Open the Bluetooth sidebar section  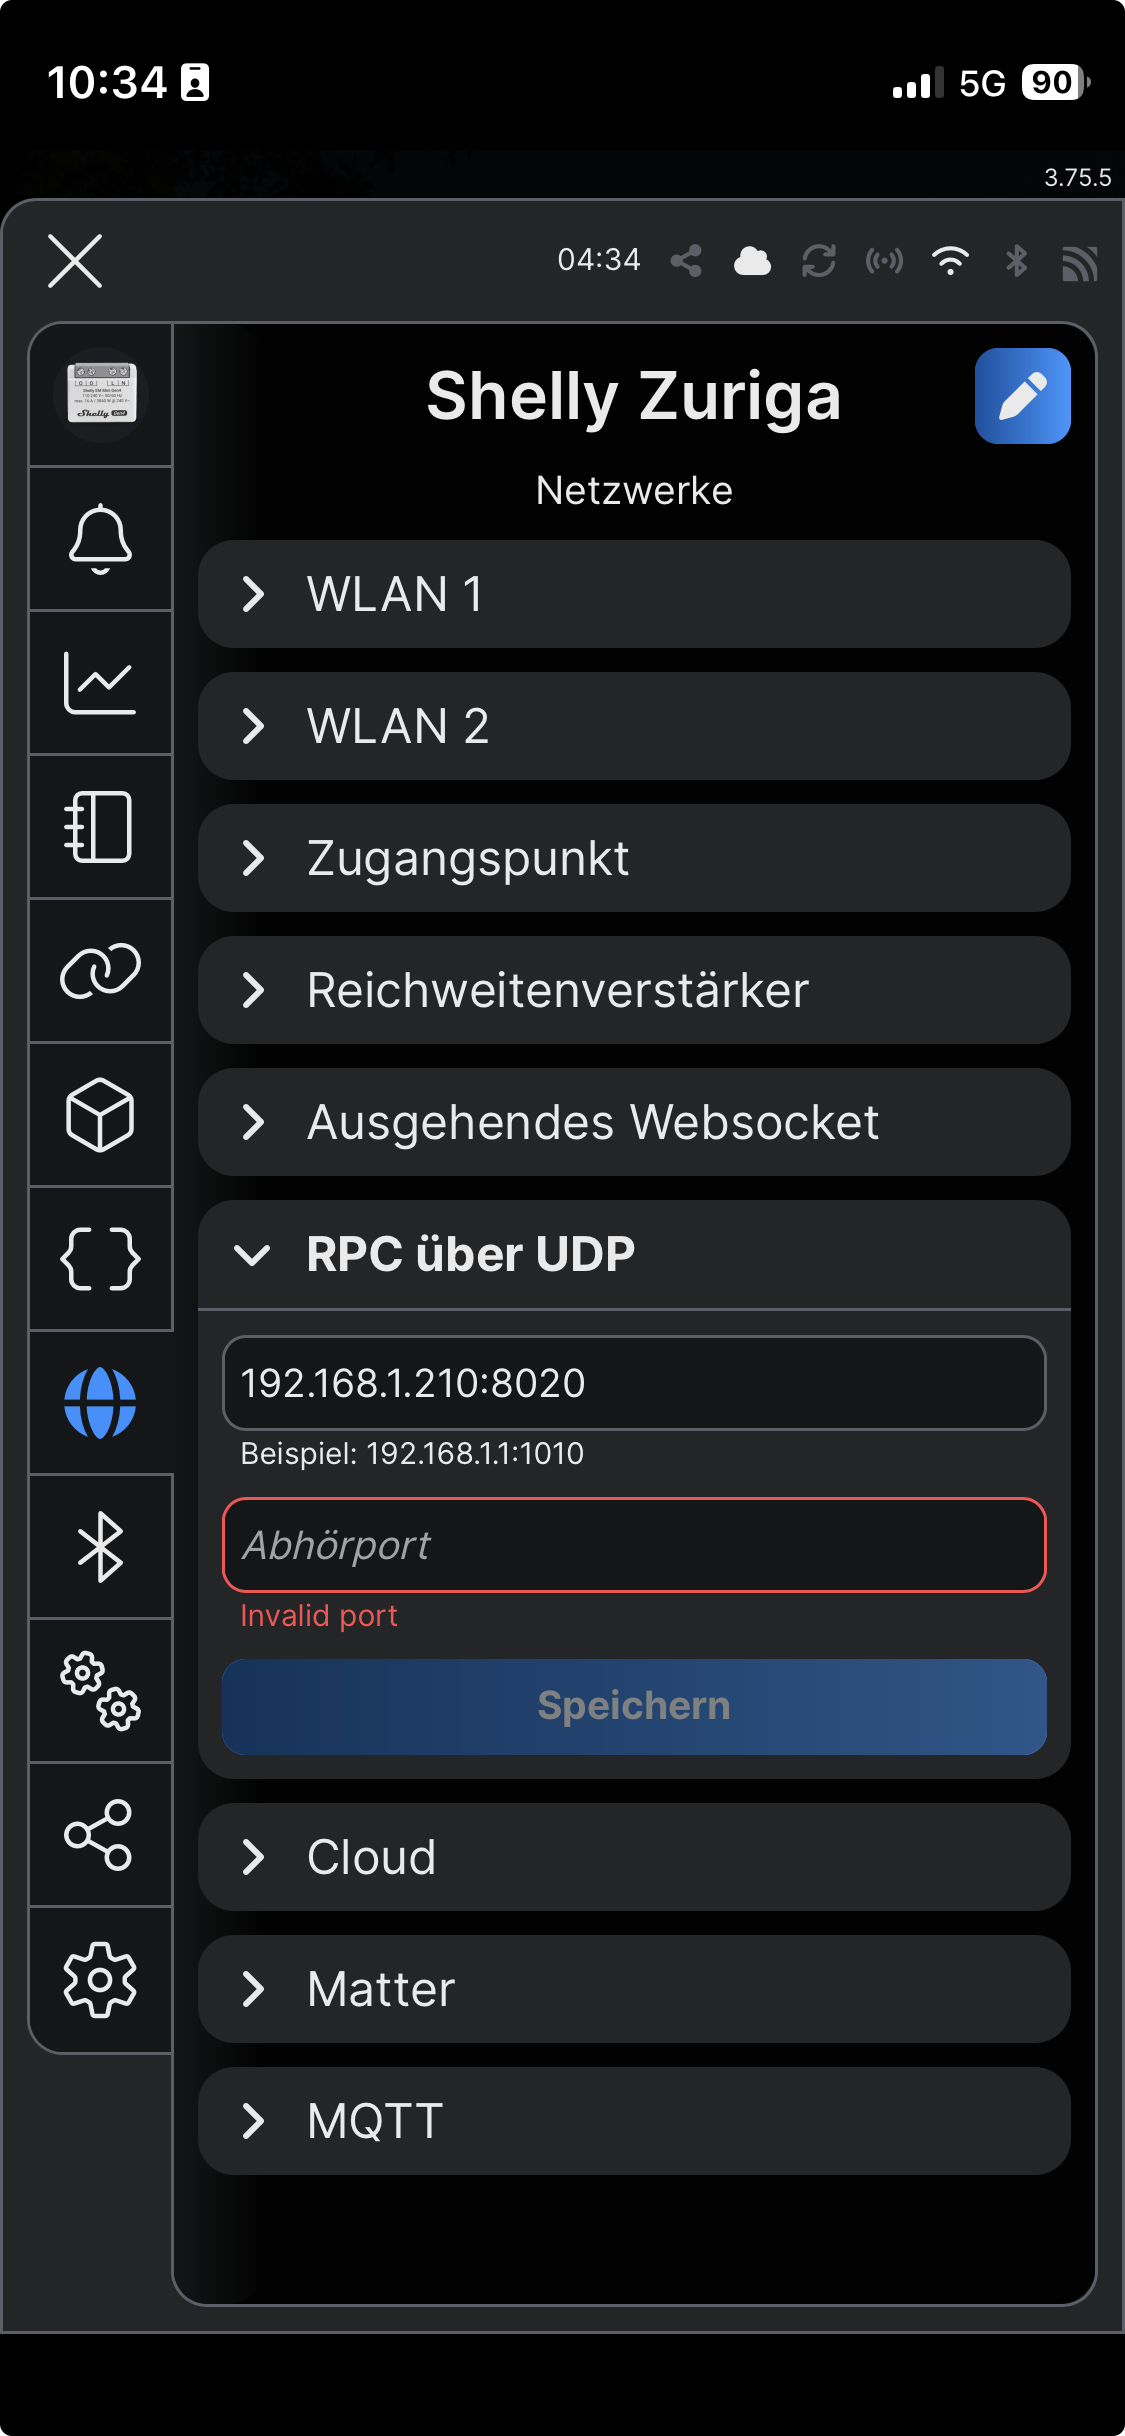point(100,1547)
